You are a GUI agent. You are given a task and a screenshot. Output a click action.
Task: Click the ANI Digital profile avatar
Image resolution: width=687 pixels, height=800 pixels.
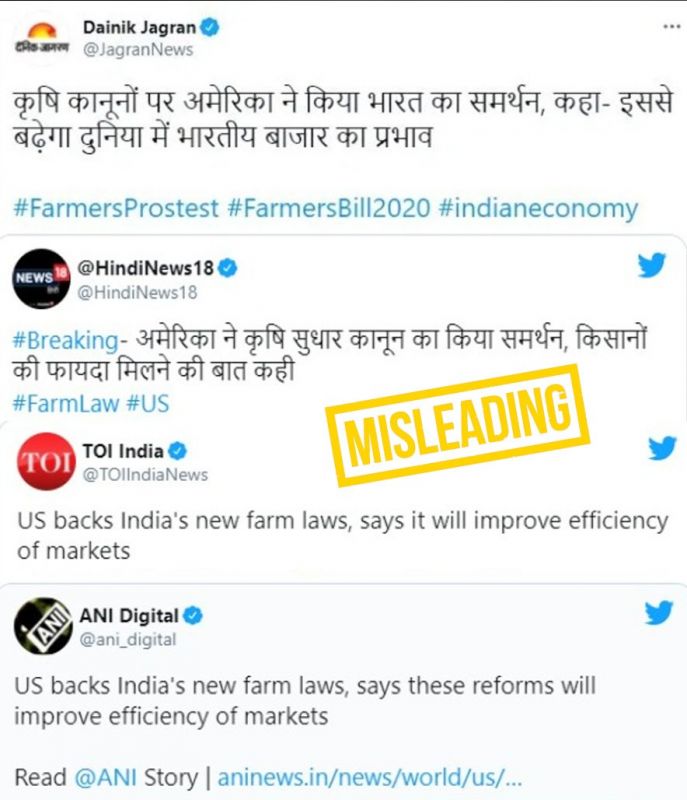click(43, 626)
